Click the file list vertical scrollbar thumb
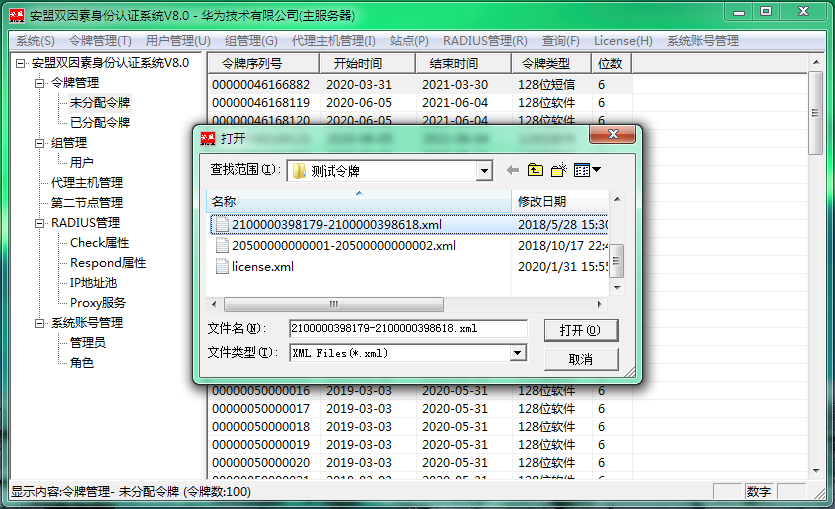The width and height of the screenshot is (835, 509). (x=617, y=261)
